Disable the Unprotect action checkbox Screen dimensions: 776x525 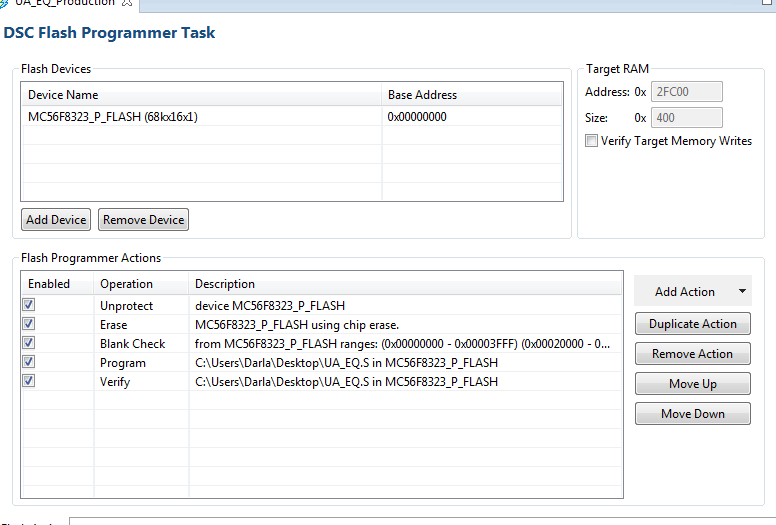click(29, 304)
